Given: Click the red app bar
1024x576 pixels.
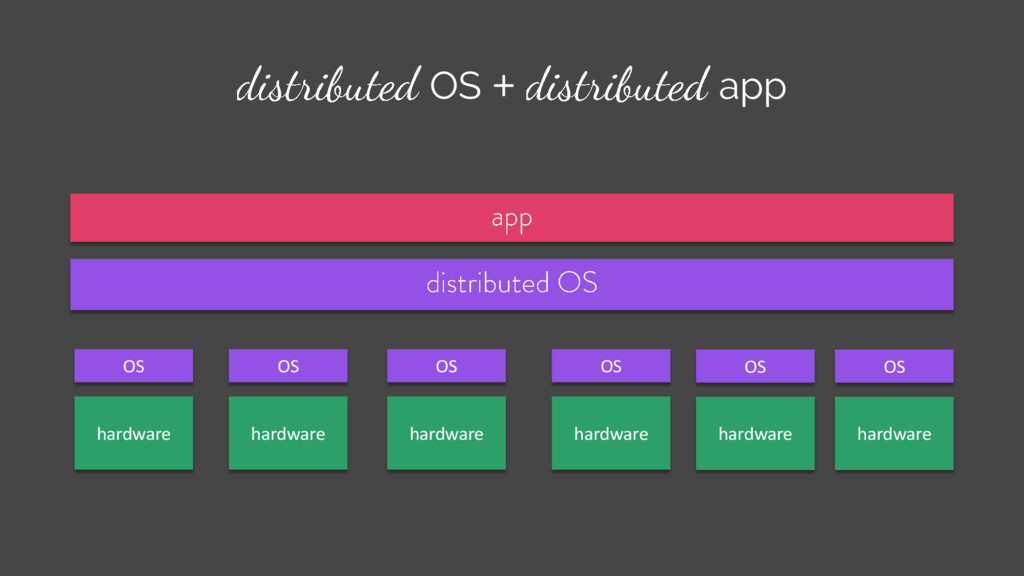Looking at the screenshot, I should 511,217.
